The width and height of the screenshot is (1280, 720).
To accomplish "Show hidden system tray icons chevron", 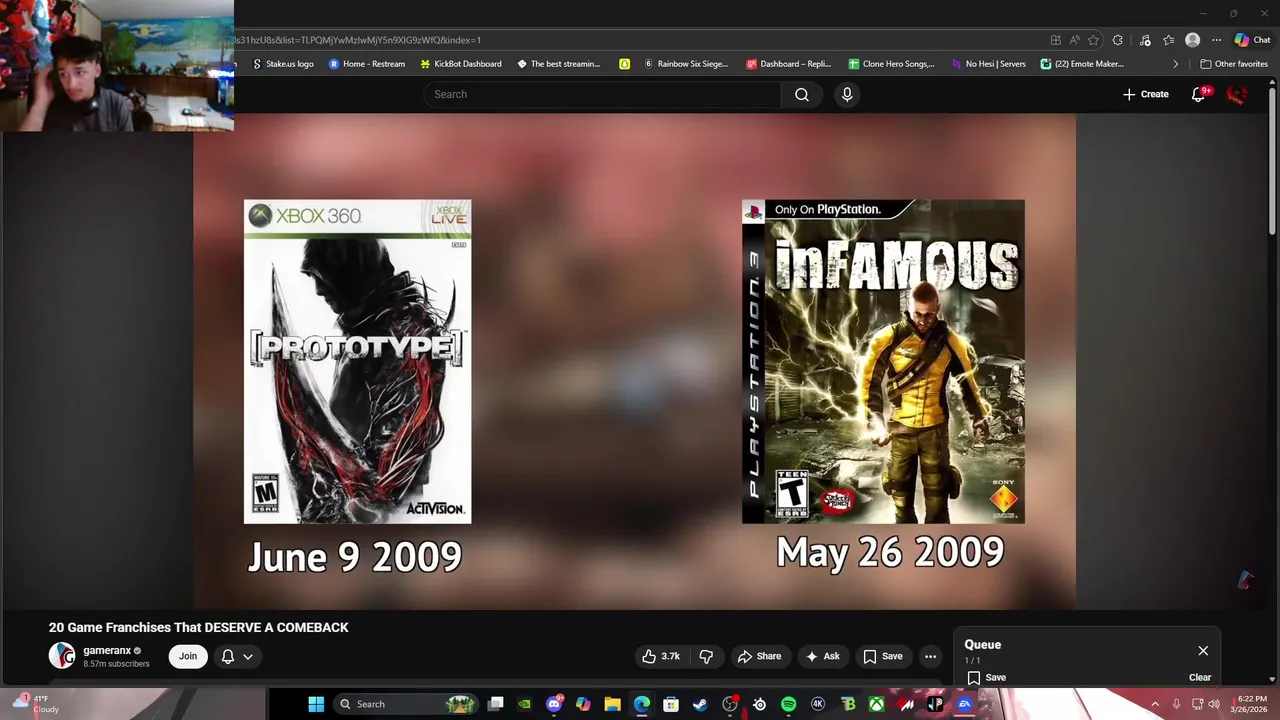I will point(1154,704).
